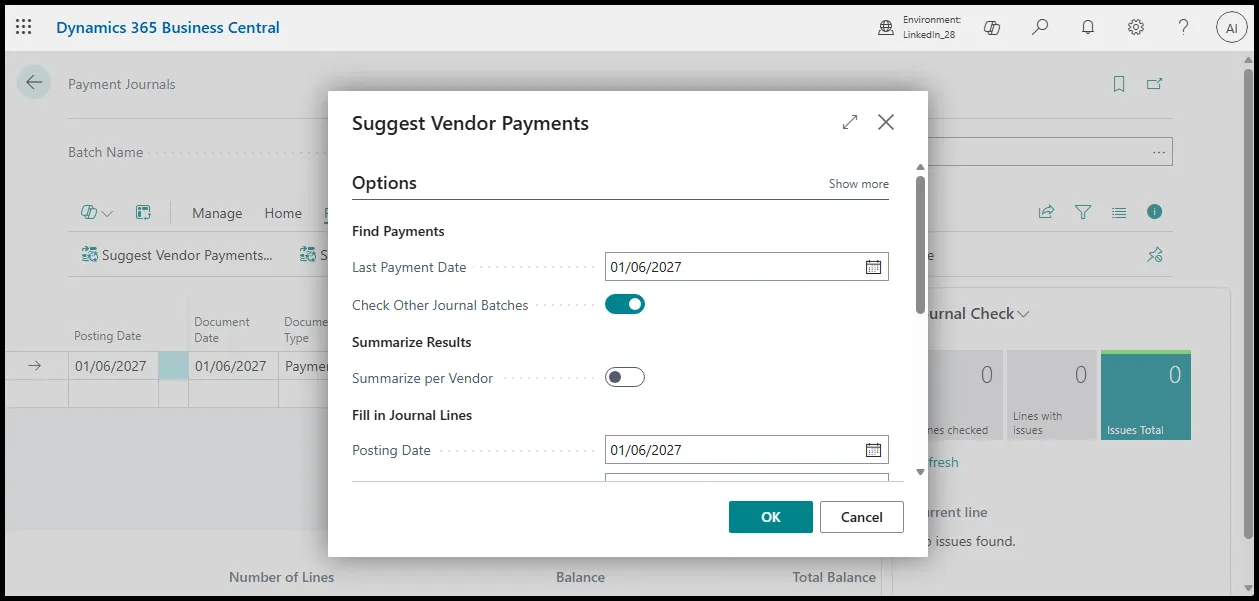
Task: Open the filter pane funnel icon
Action: point(1083,212)
